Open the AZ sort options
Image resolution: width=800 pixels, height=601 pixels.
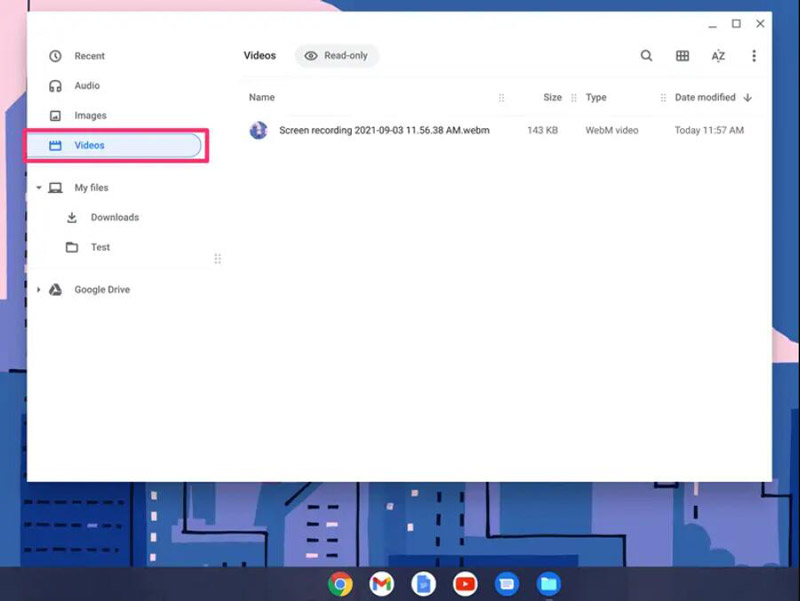click(718, 56)
